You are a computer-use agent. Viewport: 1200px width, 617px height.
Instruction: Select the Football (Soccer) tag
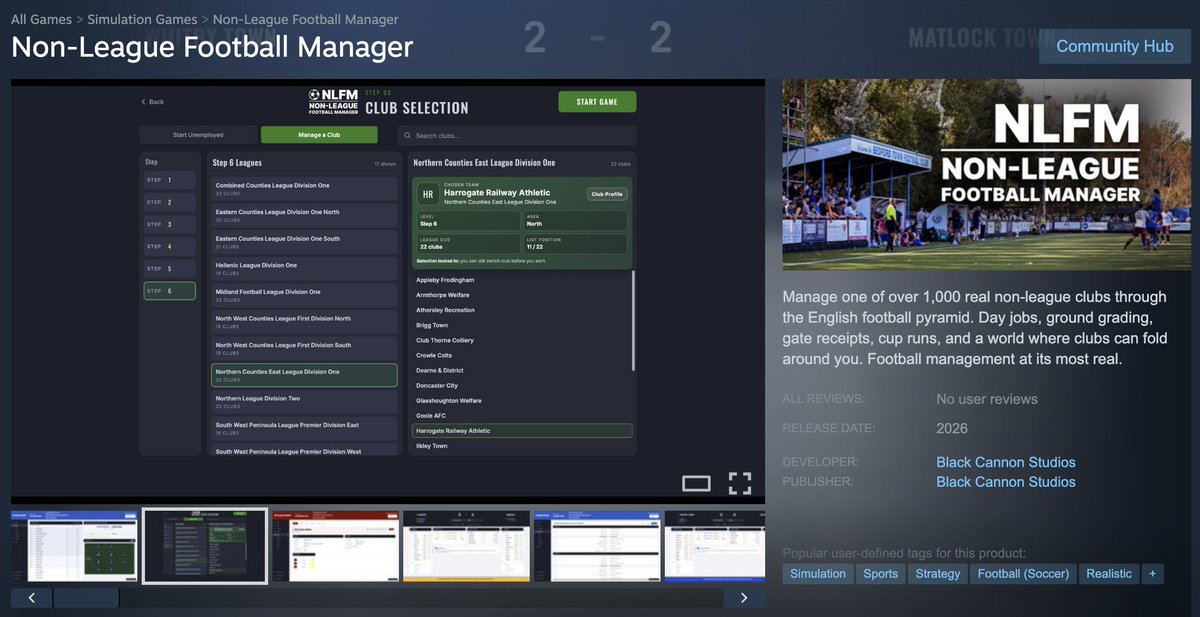coord(1023,574)
